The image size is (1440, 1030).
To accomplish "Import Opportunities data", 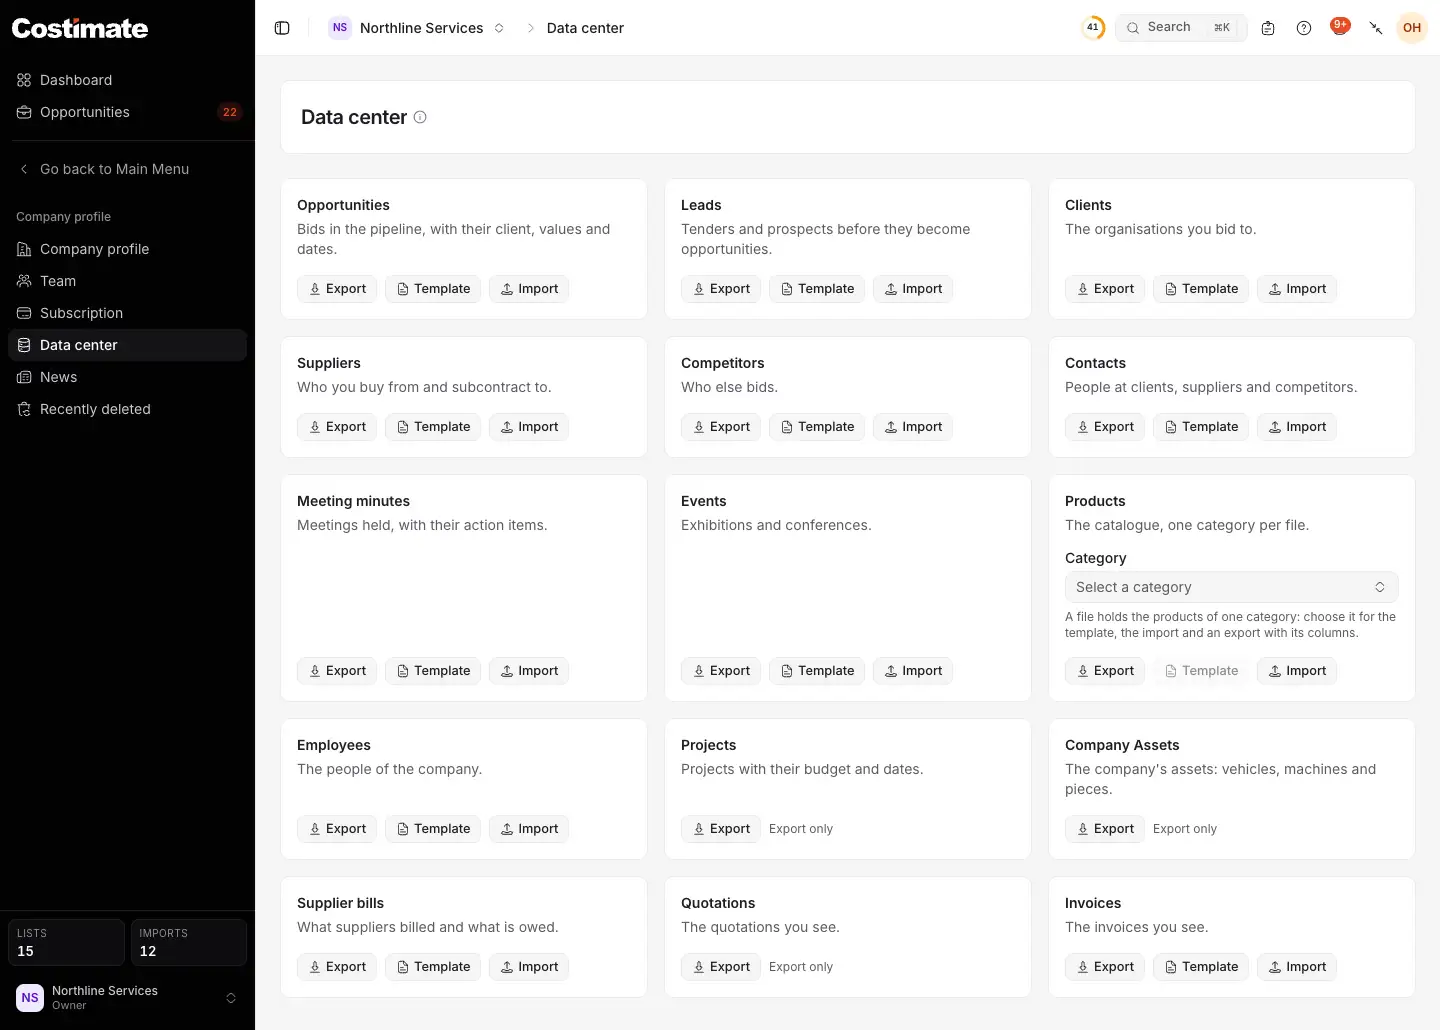I will coord(529,289).
